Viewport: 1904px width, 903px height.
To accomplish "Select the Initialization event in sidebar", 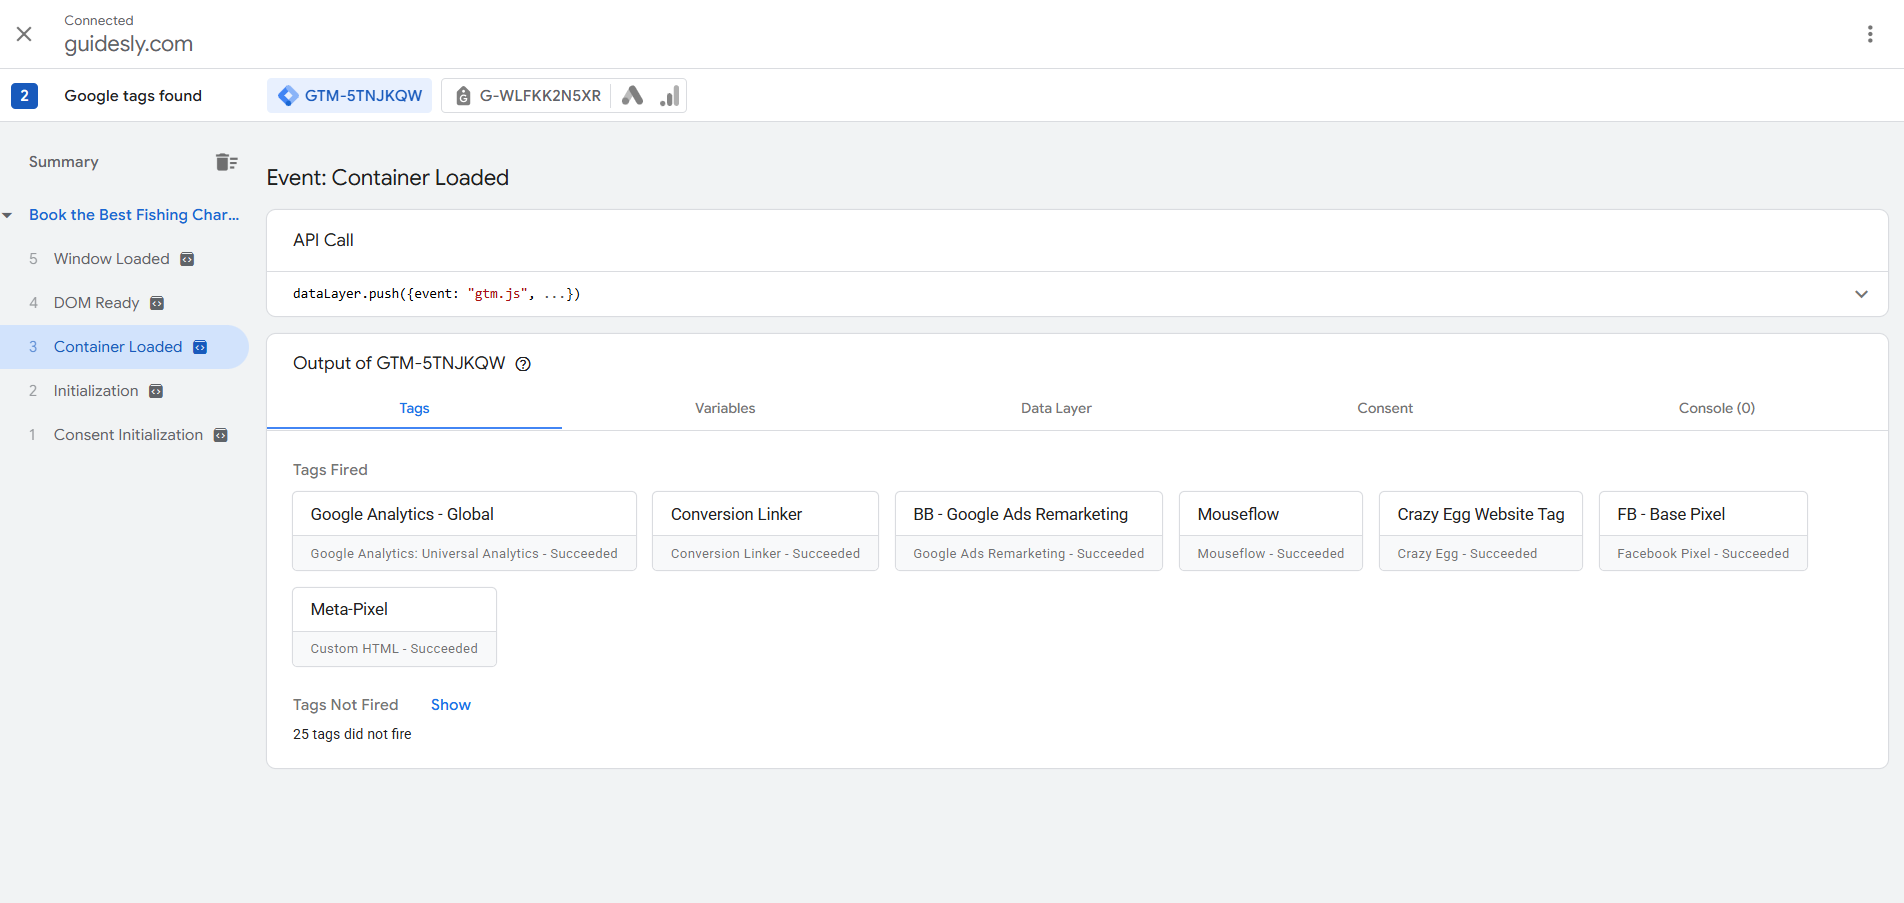I will [x=96, y=391].
